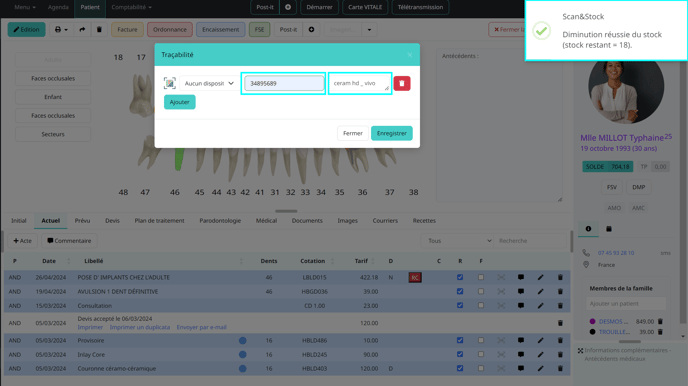Viewport: 688px width, 386px height.
Task: Toggle R checkbox for POSE D'IMPLANTS row
Action: pos(460,277)
